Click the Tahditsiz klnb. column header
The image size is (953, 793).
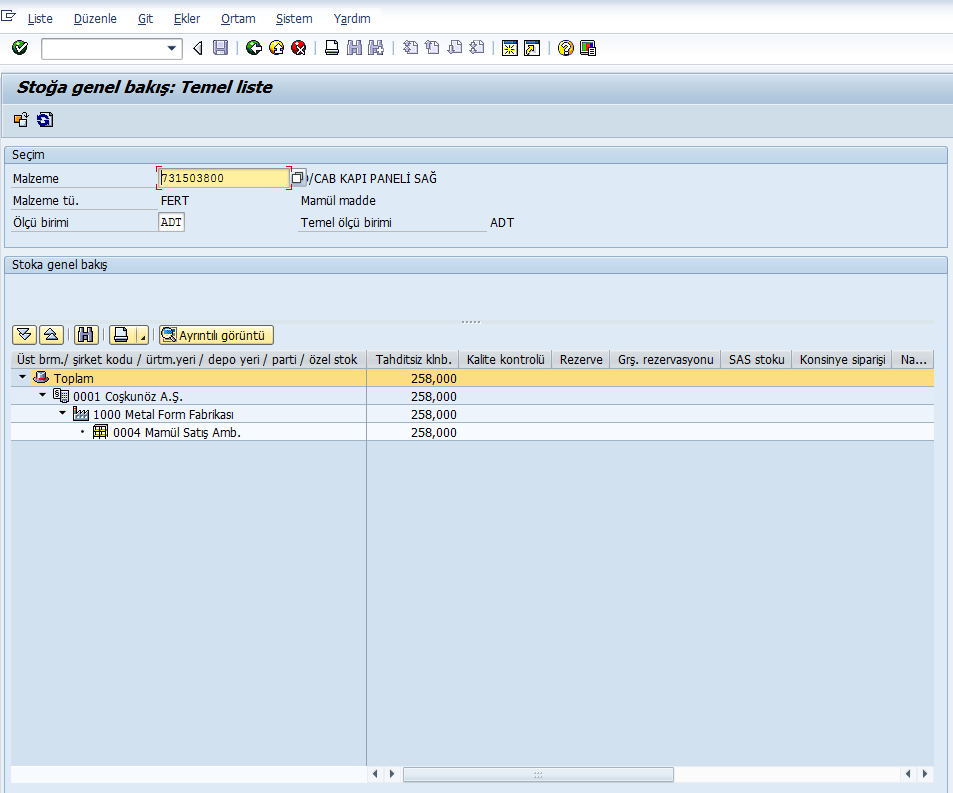pos(413,359)
